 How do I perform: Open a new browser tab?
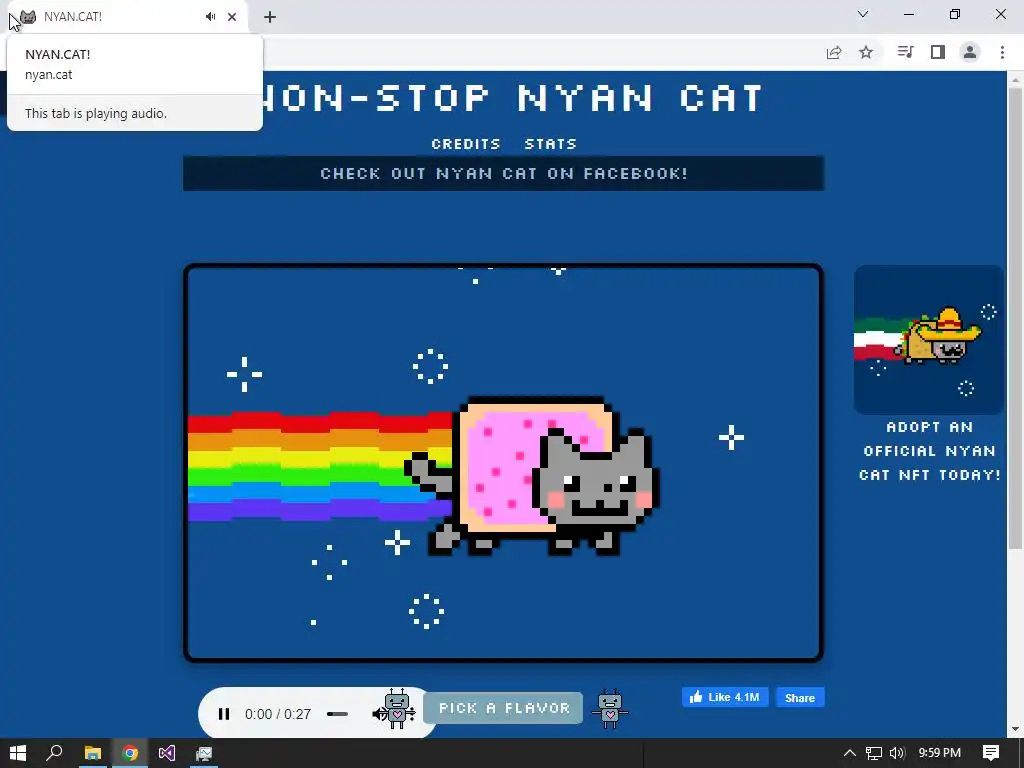(270, 17)
